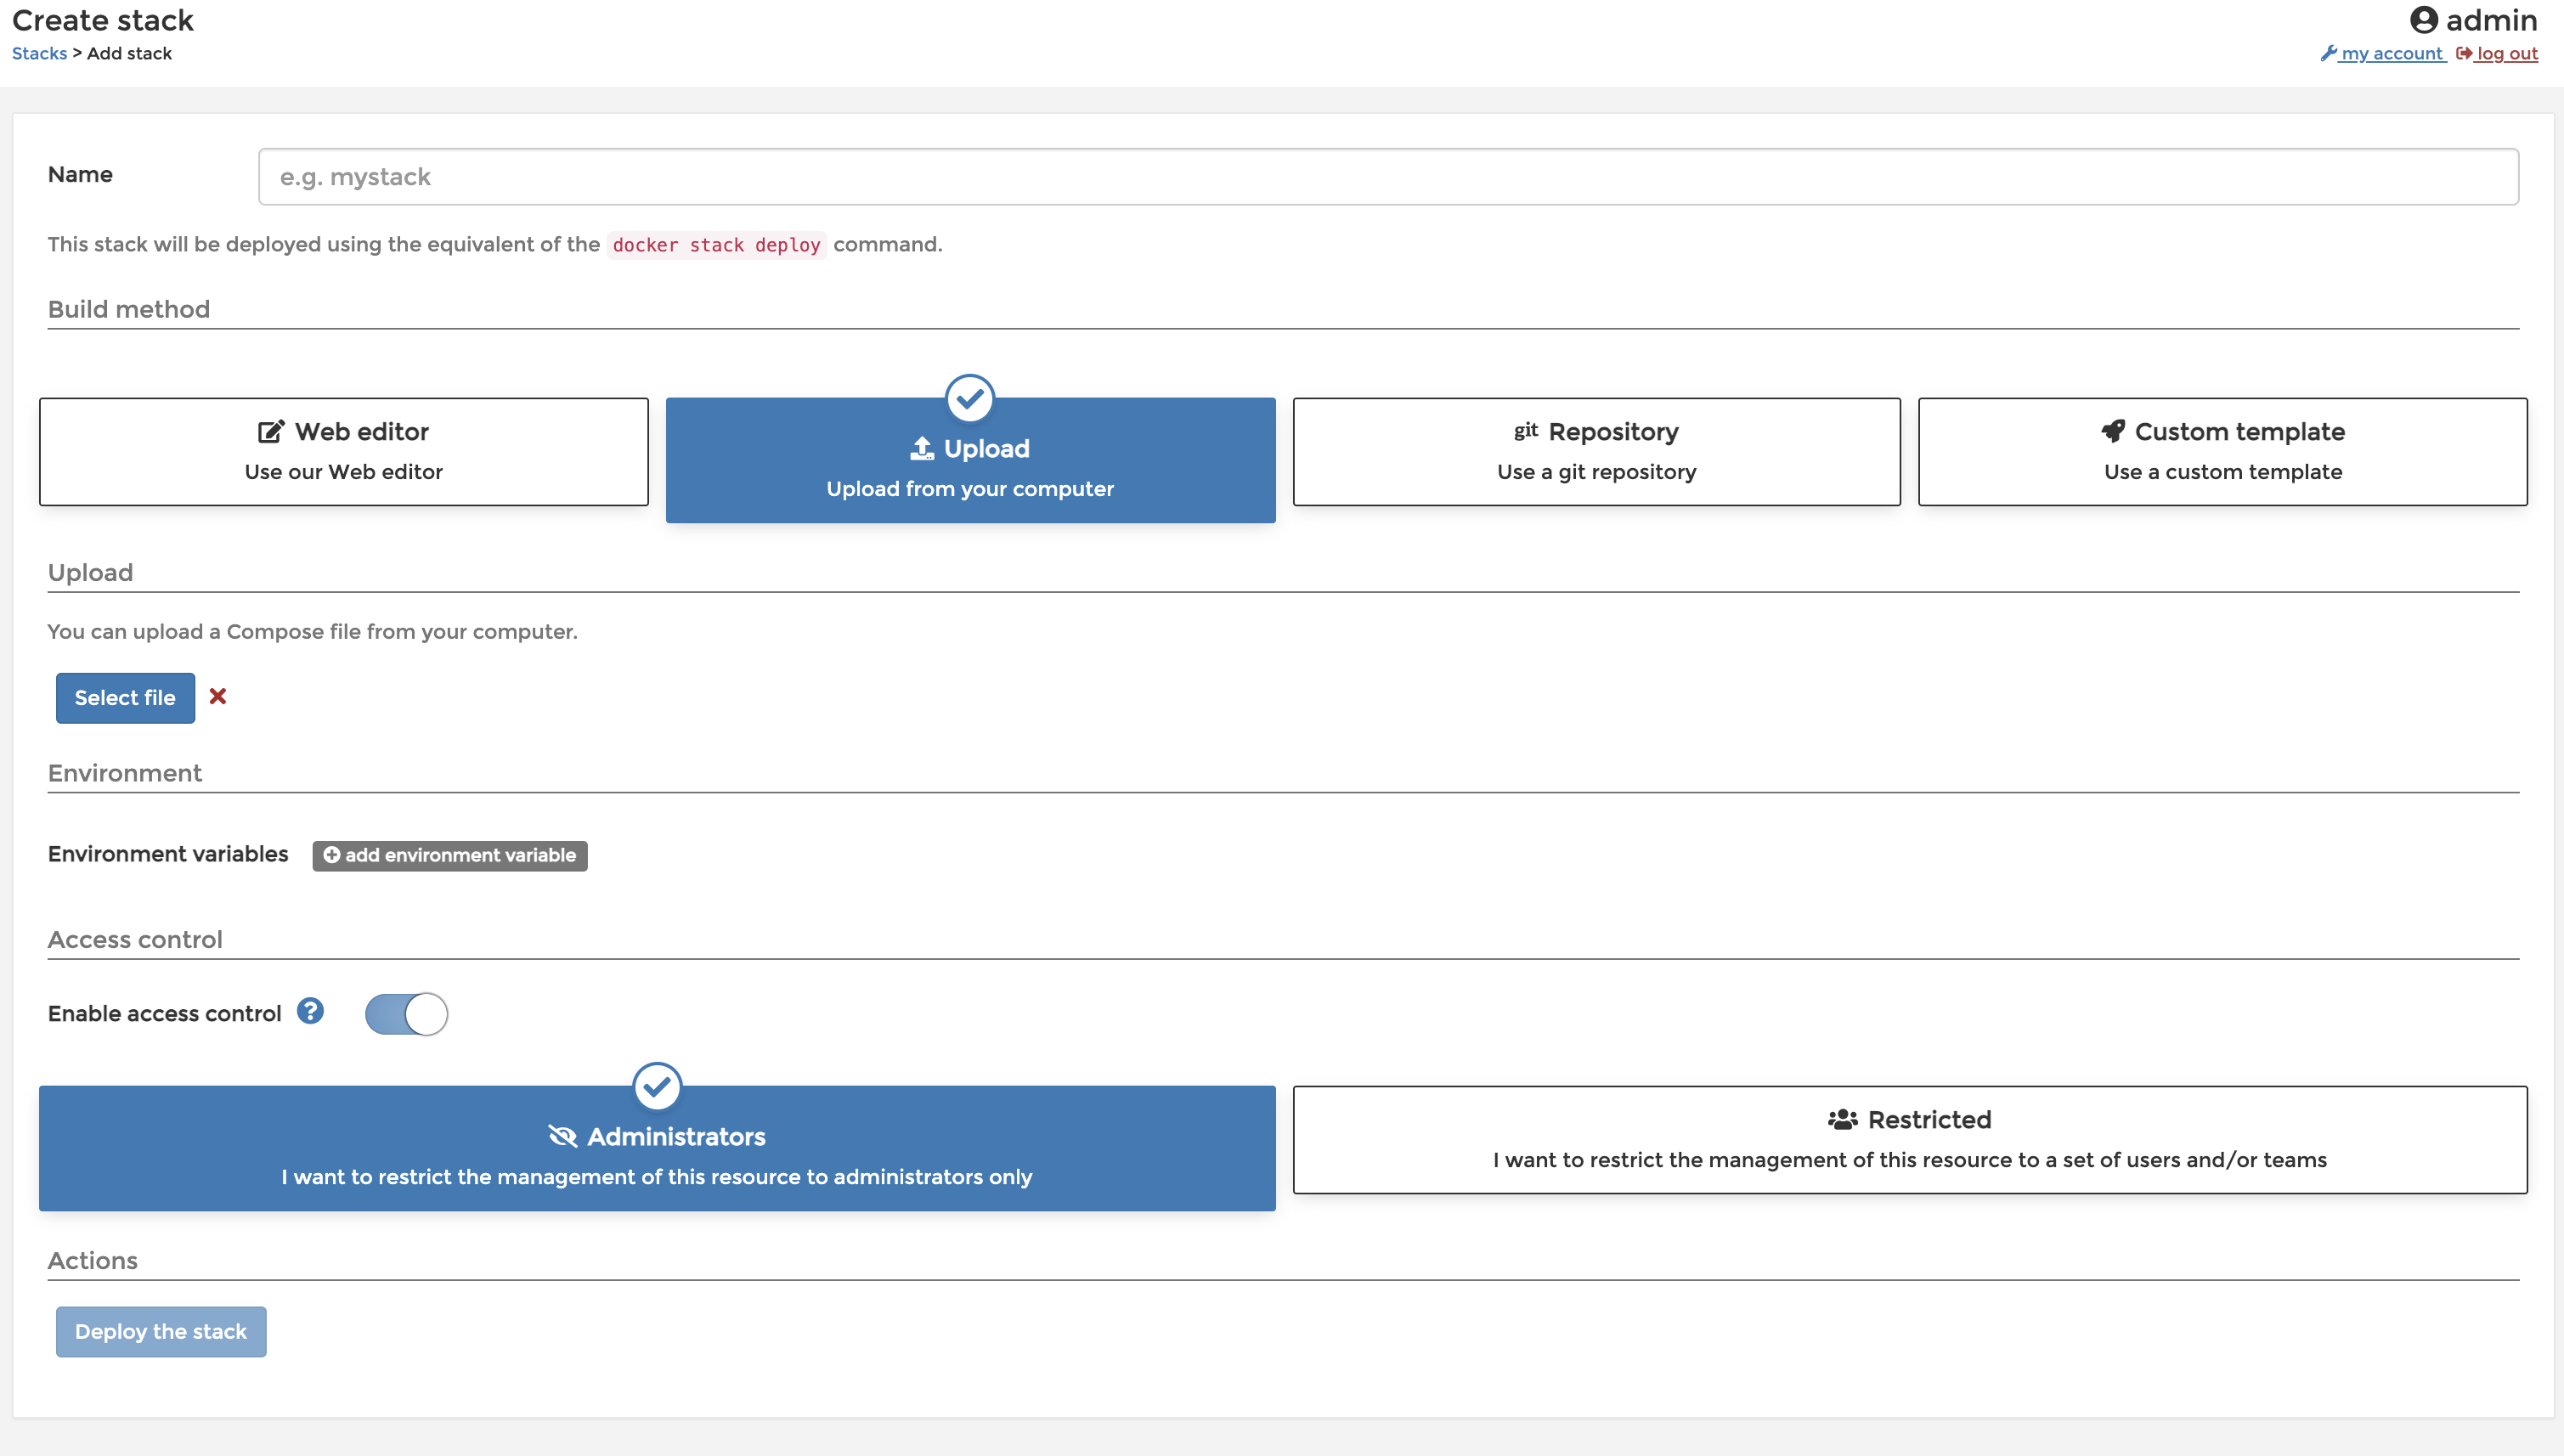Click the git Repository icon
The image size is (2564, 1456).
click(x=1525, y=431)
